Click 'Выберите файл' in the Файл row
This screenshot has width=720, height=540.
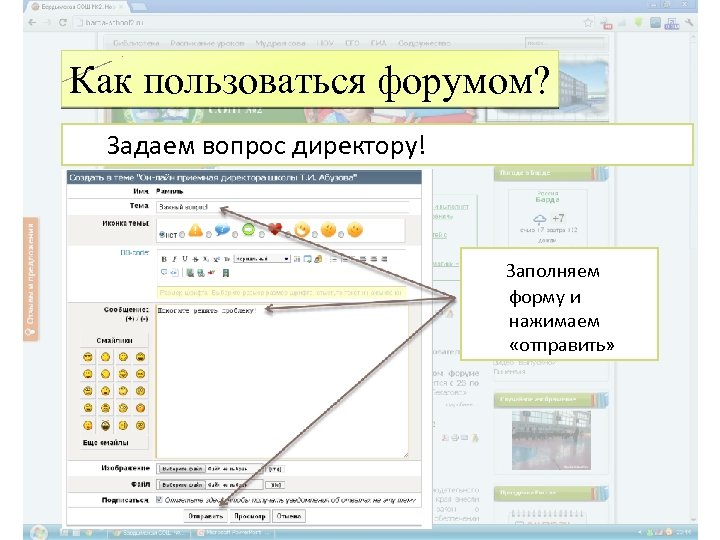[x=182, y=485]
